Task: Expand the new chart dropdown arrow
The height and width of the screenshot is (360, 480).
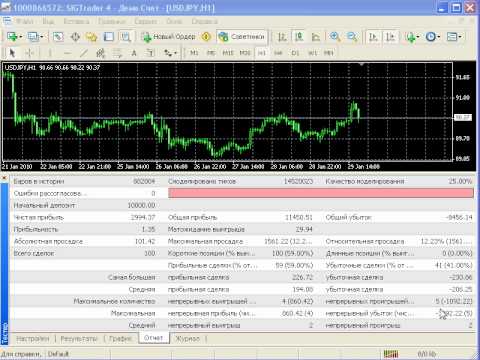Action: pyautogui.click(x=21, y=37)
